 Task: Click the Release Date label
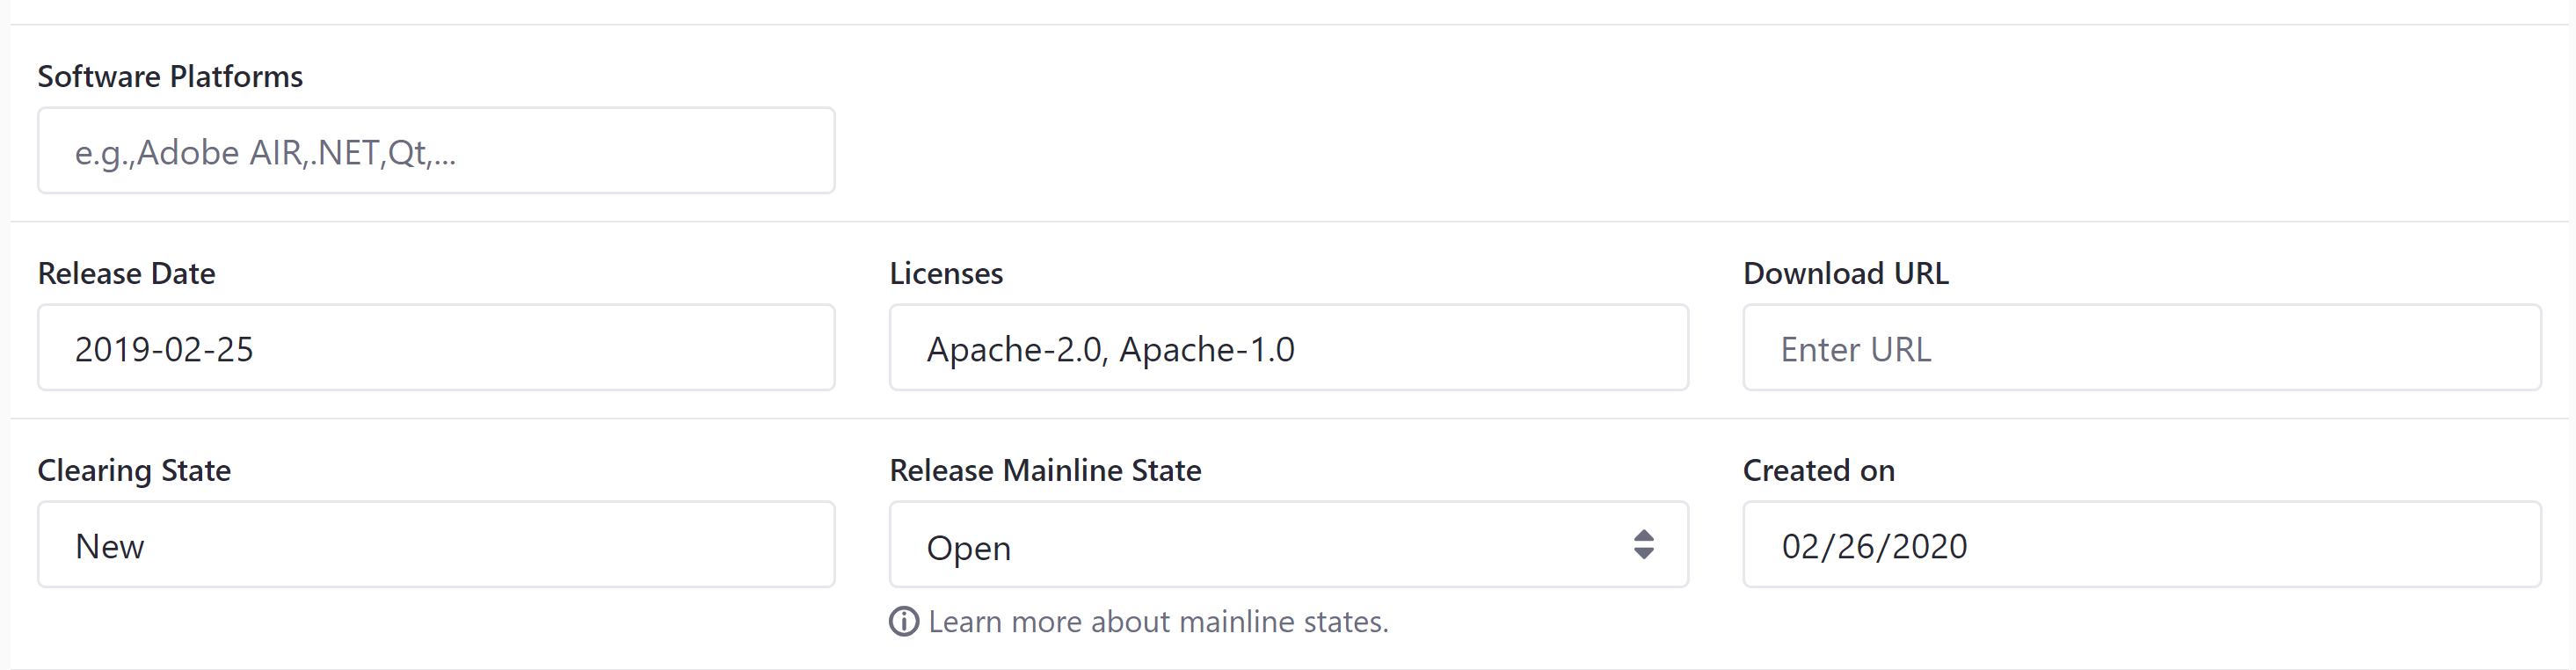point(126,272)
